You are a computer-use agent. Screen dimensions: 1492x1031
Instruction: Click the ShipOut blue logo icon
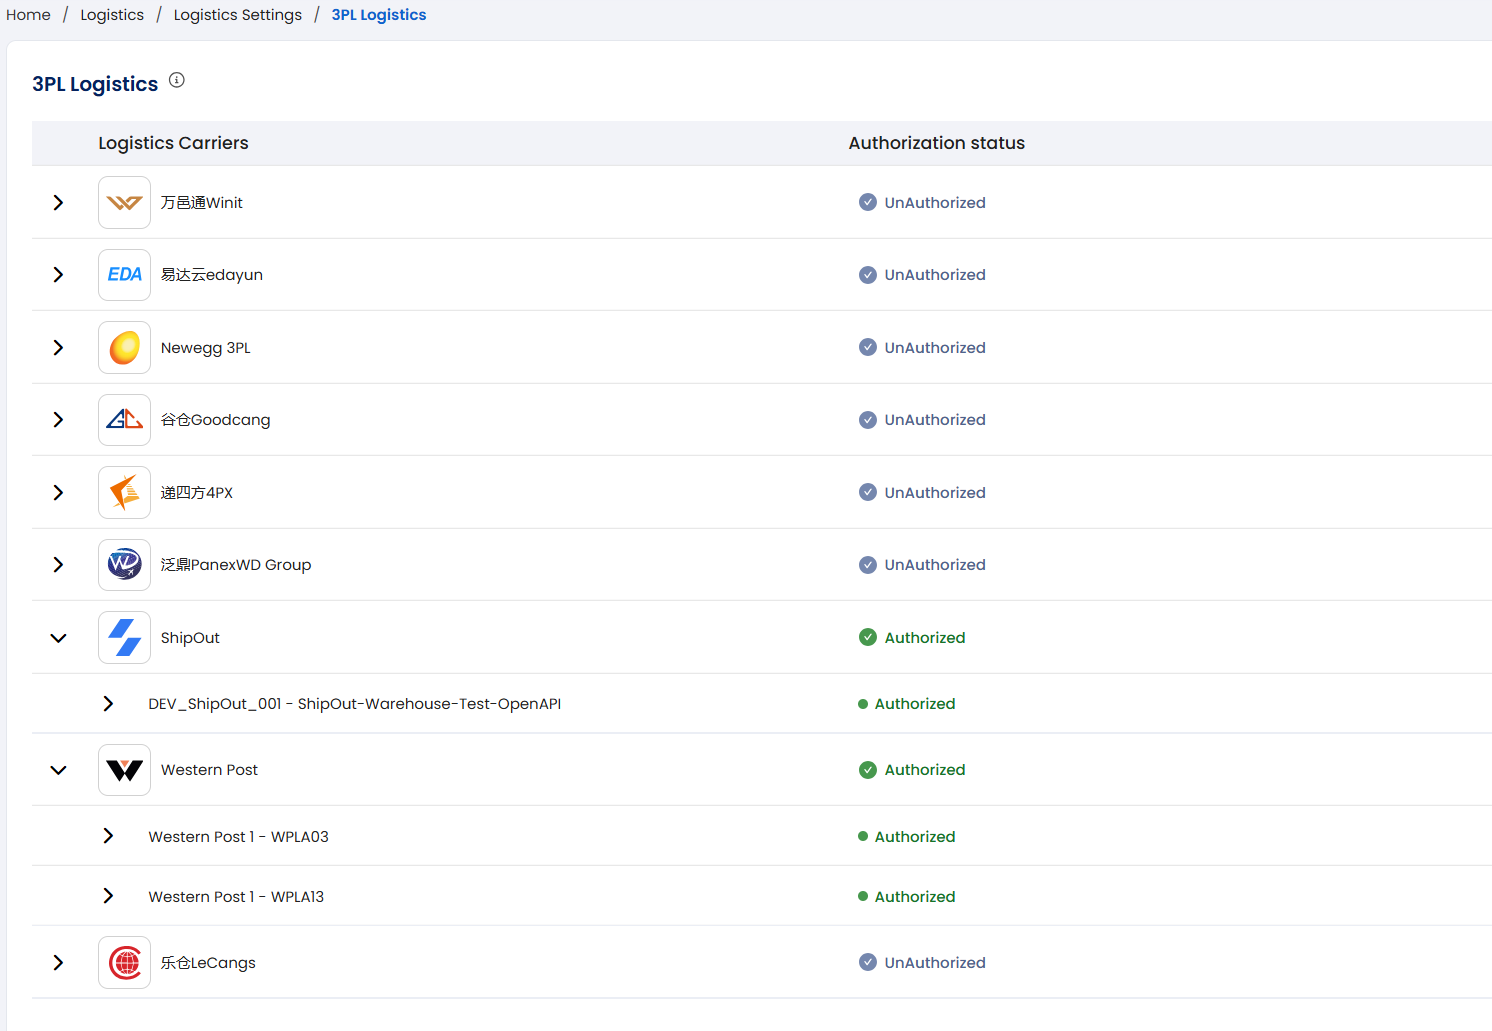pyautogui.click(x=124, y=638)
